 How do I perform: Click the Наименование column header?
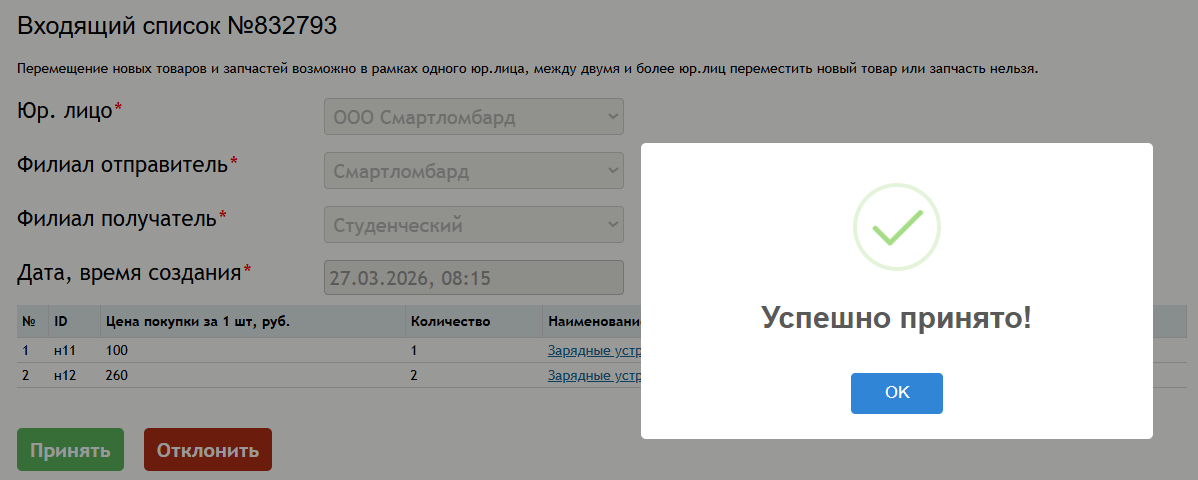tap(594, 322)
